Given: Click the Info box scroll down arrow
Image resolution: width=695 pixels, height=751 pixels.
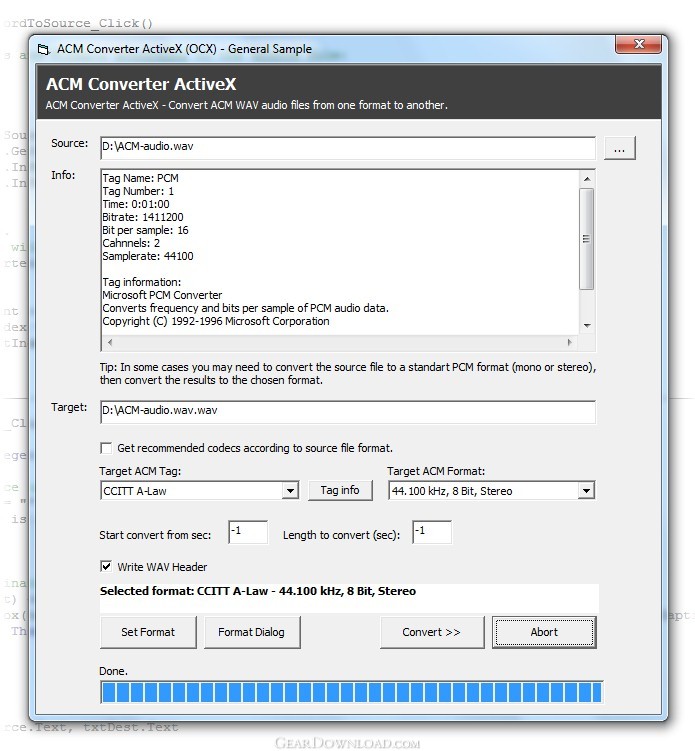Looking at the screenshot, I should (x=587, y=326).
